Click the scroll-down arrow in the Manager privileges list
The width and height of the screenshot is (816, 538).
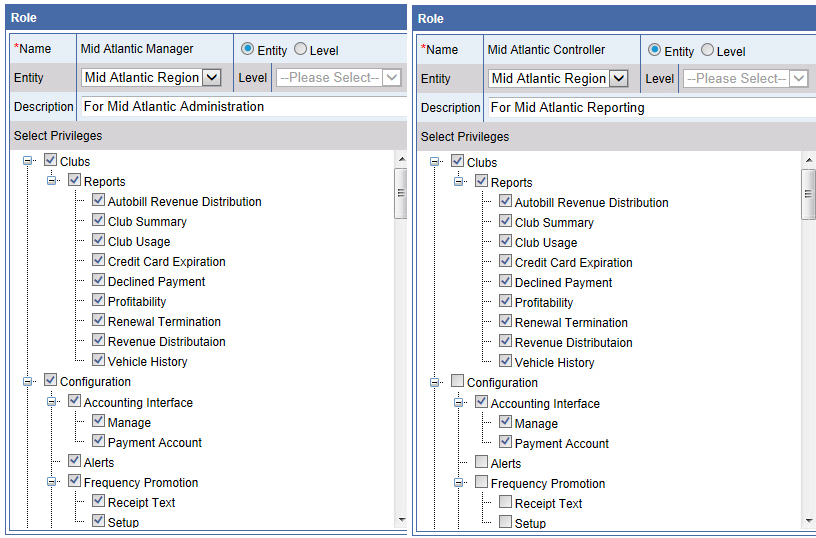point(401,520)
